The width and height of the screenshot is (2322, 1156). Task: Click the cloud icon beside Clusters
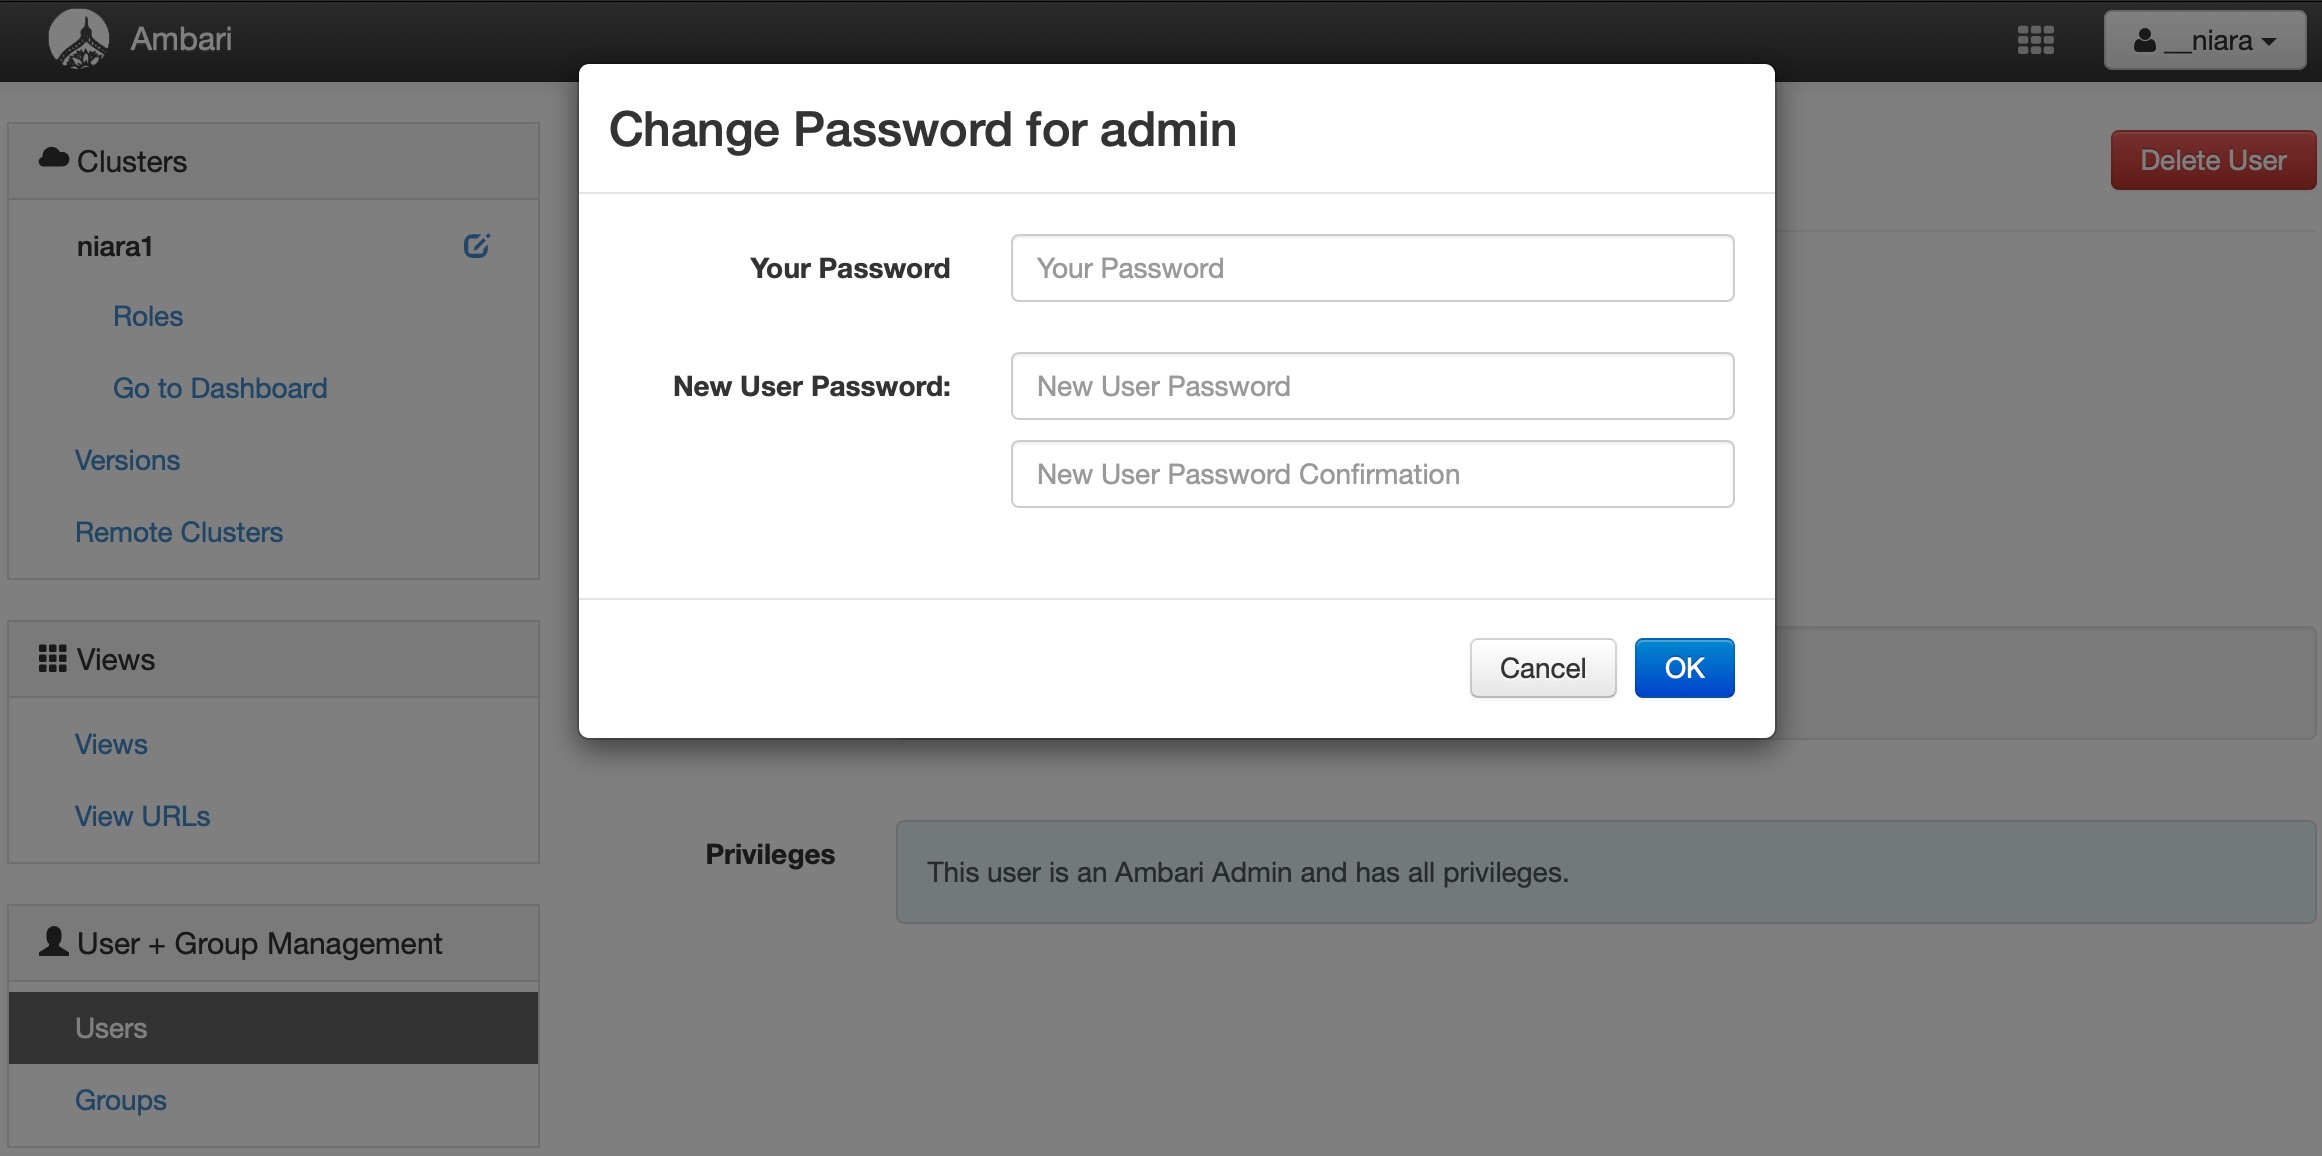tap(53, 159)
